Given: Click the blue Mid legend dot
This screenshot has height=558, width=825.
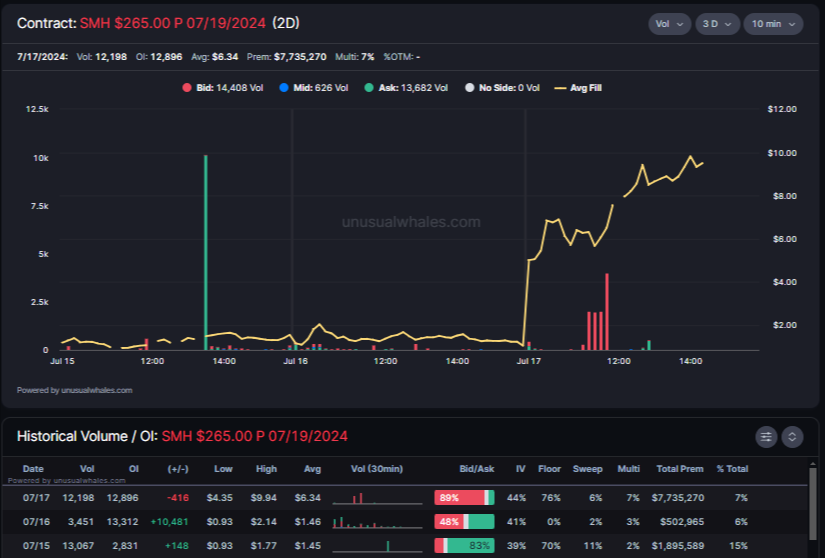Looking at the screenshot, I should click(284, 88).
